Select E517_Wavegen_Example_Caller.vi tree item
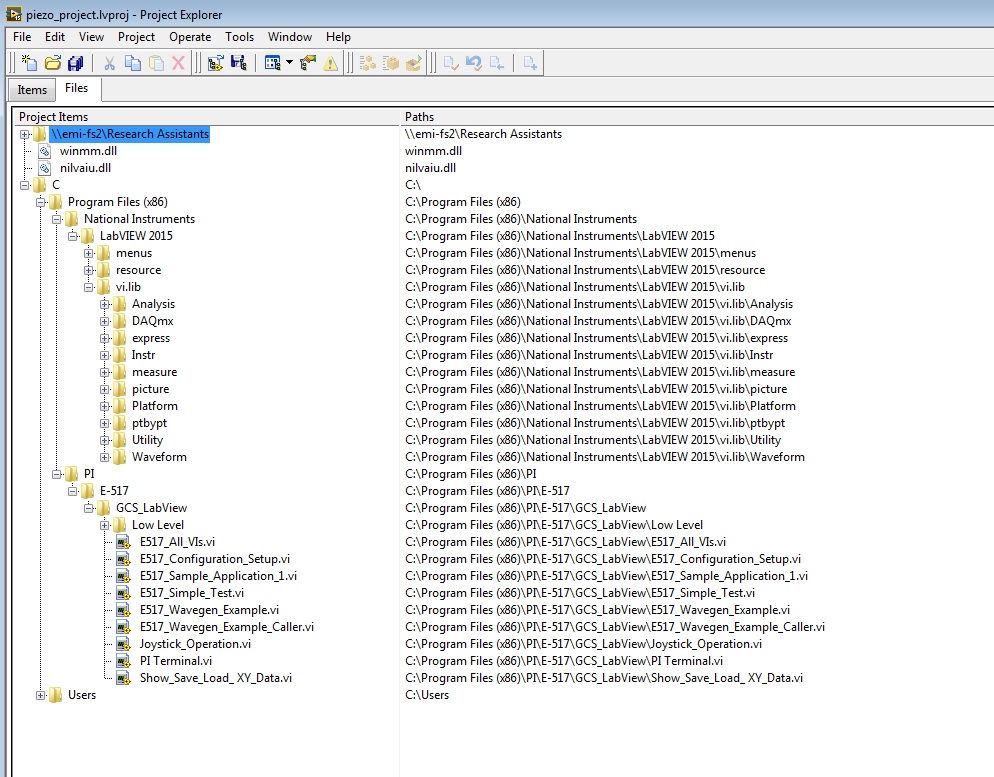The image size is (994, 777). [x=227, y=627]
